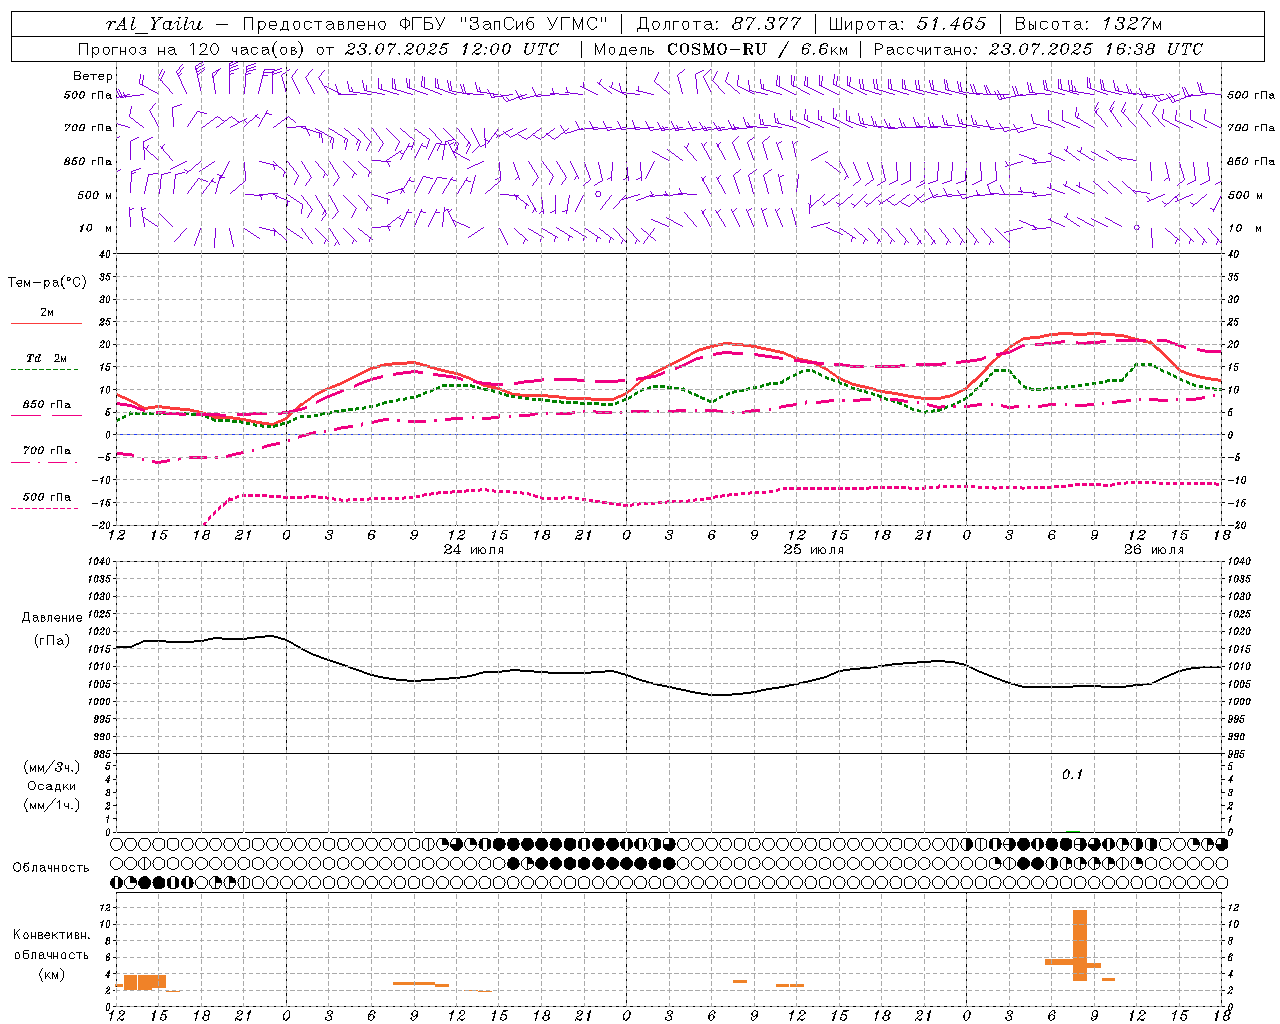Click the tallest orange convective cloud bar
Screen dimensions: 1280x1024
point(1080,945)
